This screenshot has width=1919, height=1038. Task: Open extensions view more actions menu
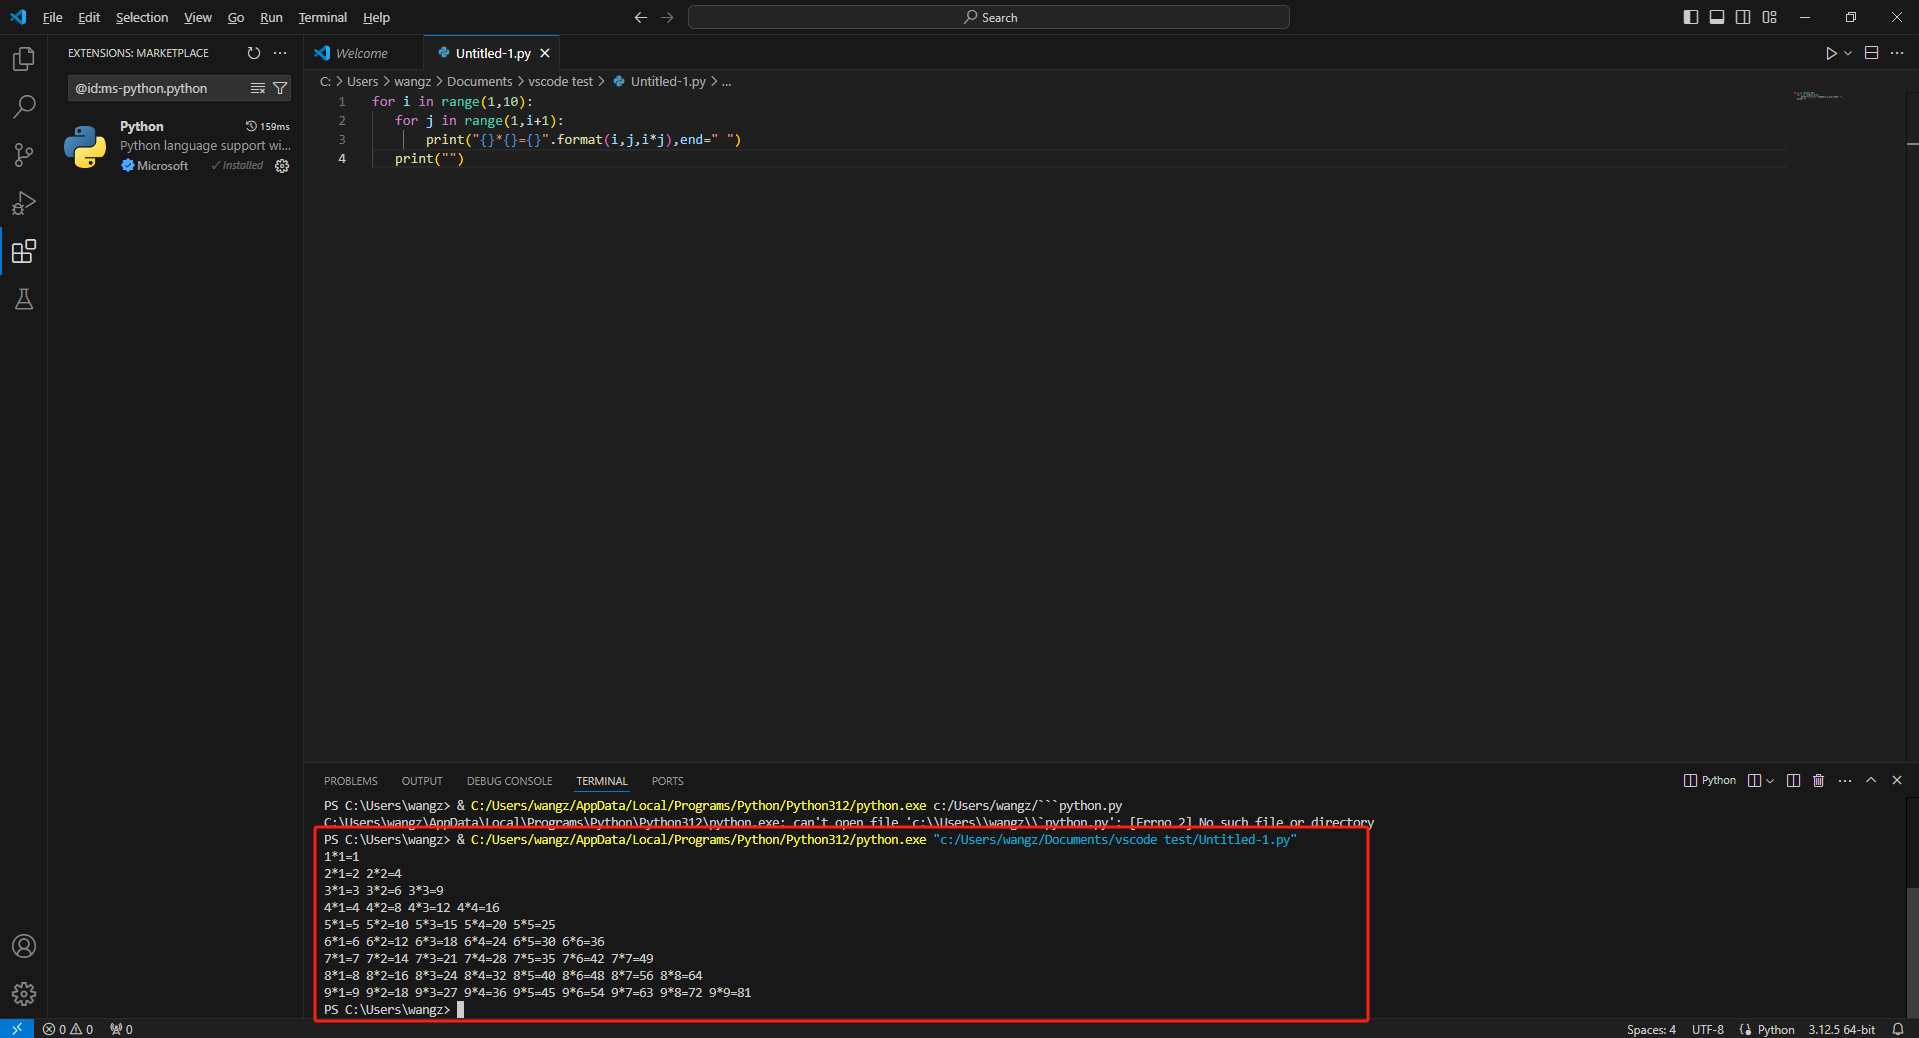click(280, 53)
